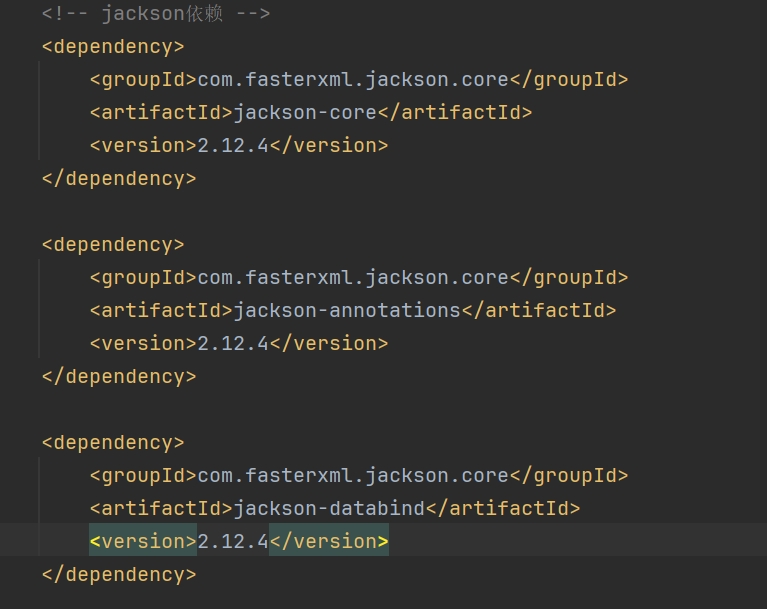The height and width of the screenshot is (609, 767).
Task: Click the 'jackson依赖' XML comment line
Action: click(x=156, y=13)
